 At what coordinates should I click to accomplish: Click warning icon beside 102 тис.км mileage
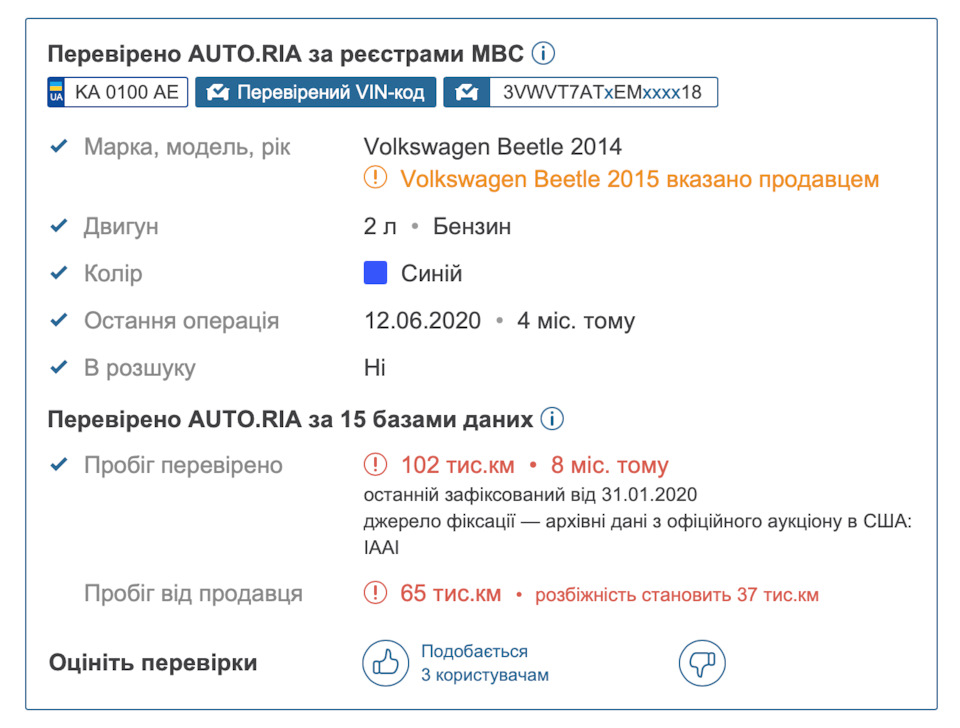375,465
